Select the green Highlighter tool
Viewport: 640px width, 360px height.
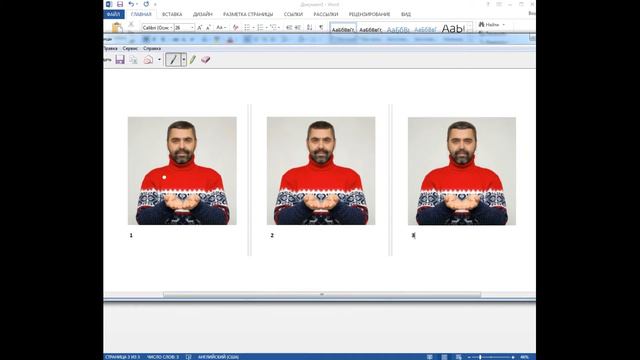click(192, 60)
